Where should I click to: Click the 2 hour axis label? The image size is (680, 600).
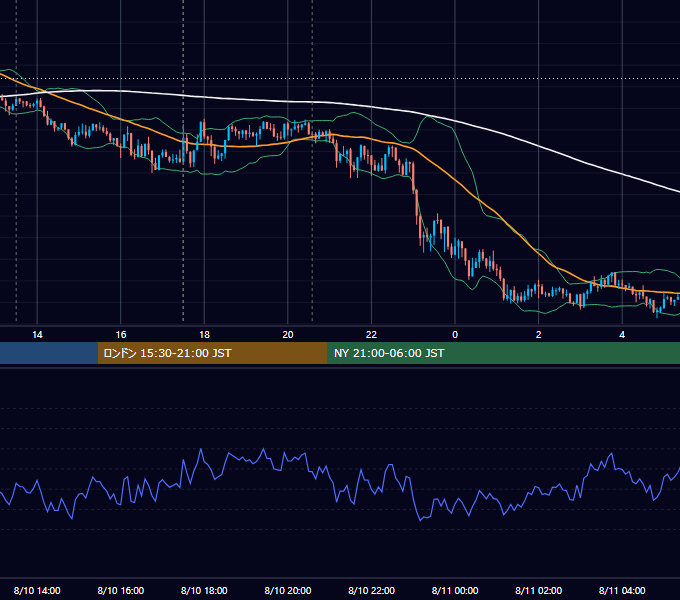point(539,334)
